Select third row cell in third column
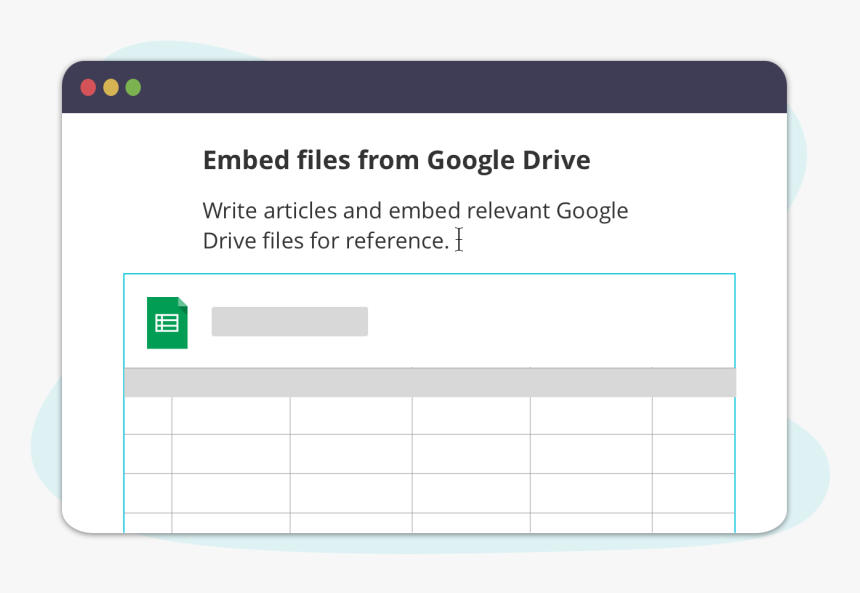Viewport: 860px width, 593px height. pyautogui.click(x=351, y=493)
